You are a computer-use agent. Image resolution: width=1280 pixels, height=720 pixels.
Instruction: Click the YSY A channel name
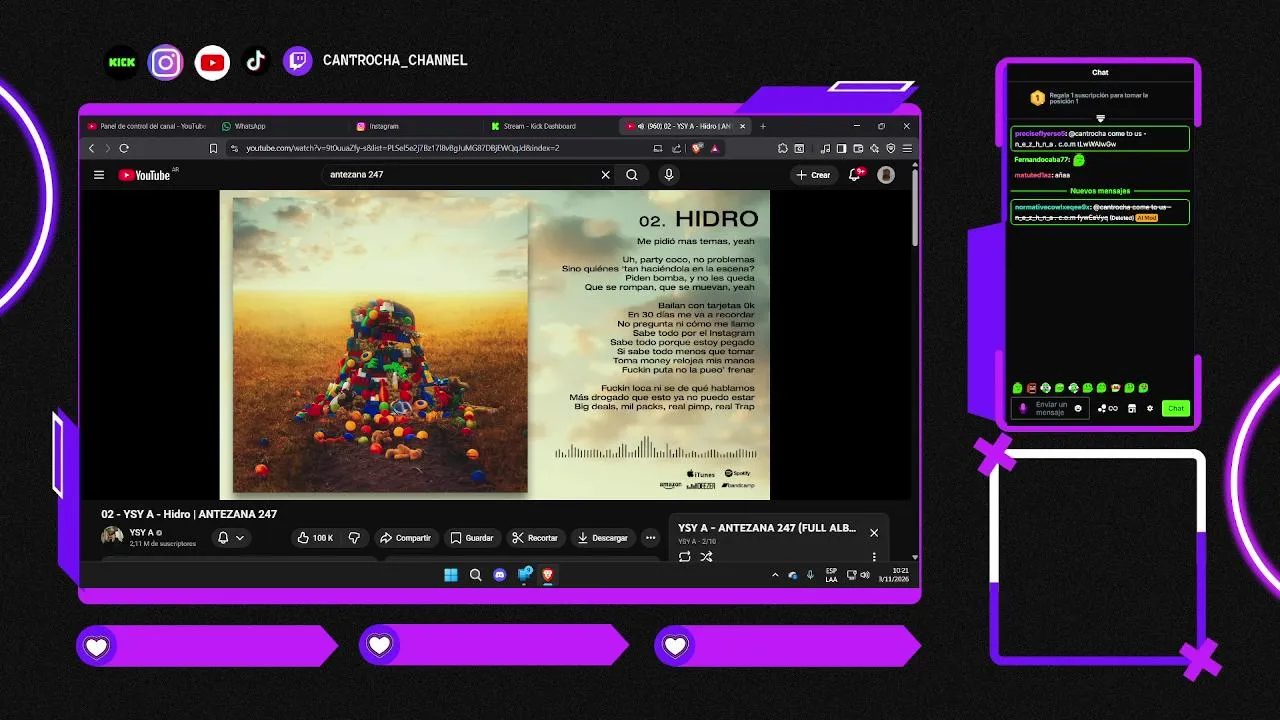[141, 533]
